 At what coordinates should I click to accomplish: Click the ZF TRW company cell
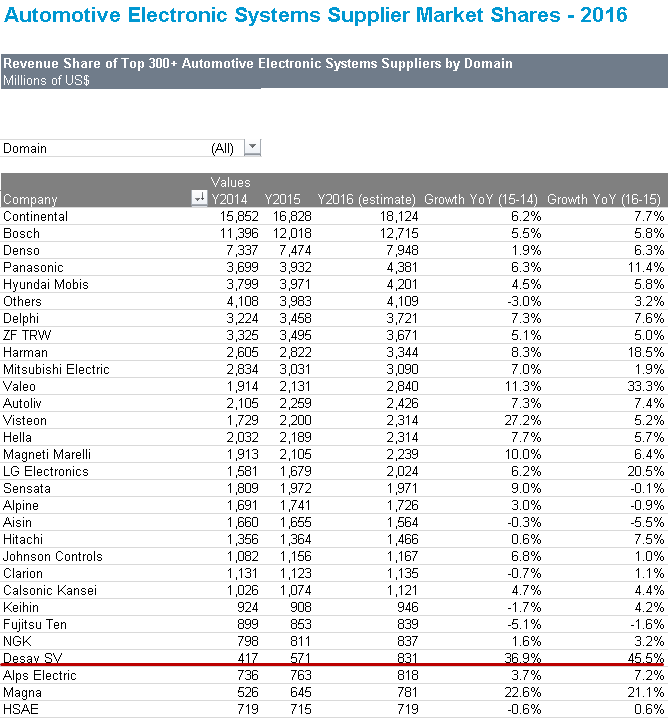27,335
